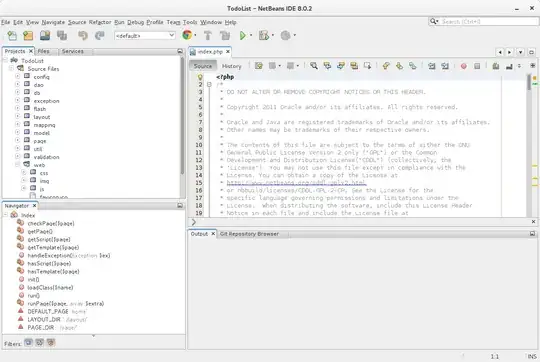Click the Shift Line Left icon
The height and width of the screenshot is (362, 540).
pyautogui.click(x=432, y=66)
